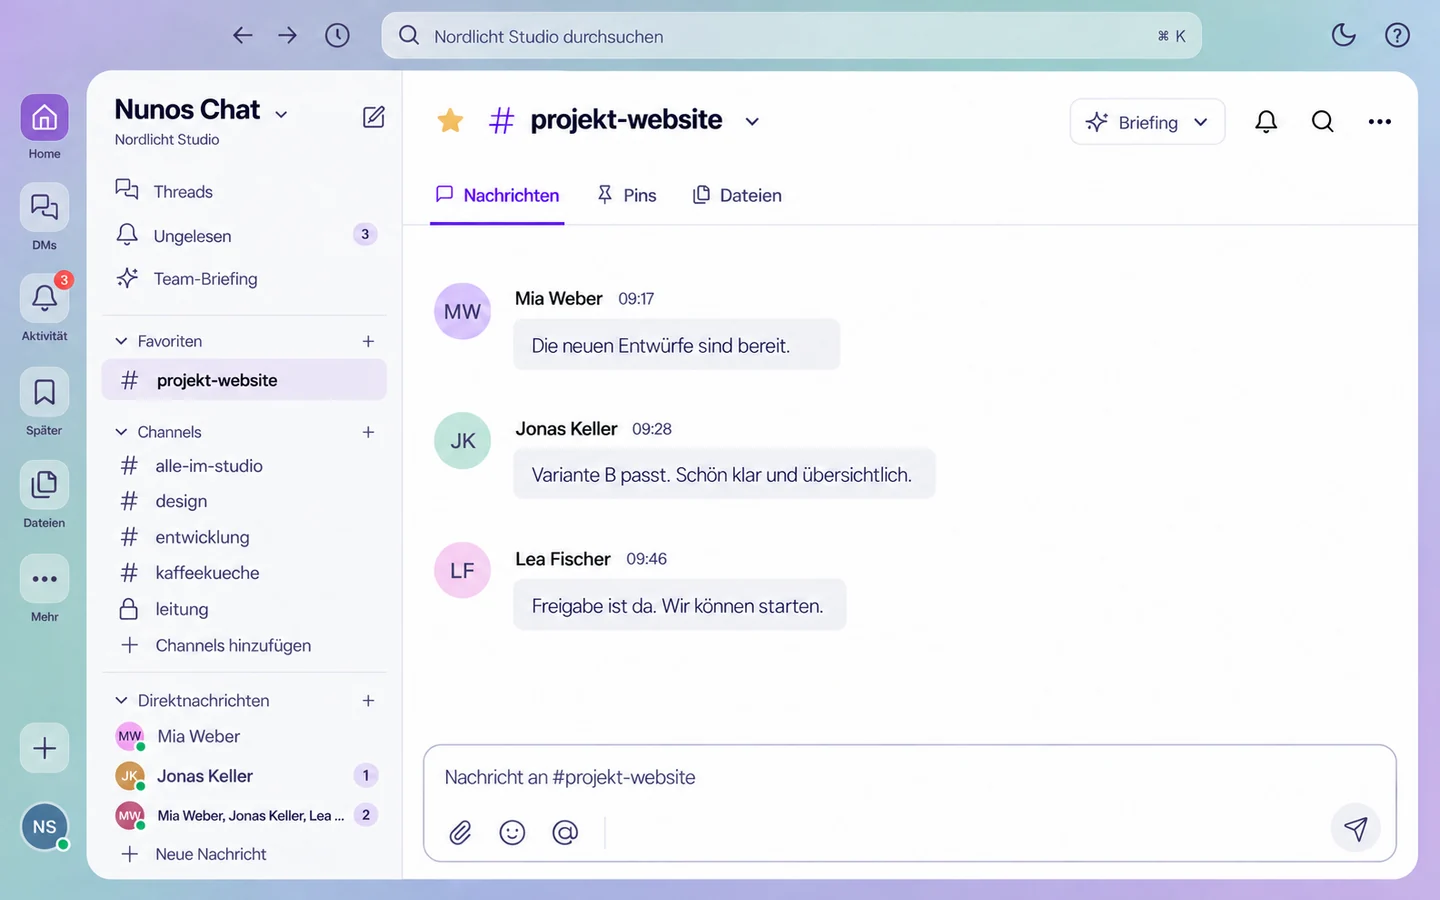The image size is (1440, 900).
Task: Go forward with the right arrow
Action: [x=288, y=36]
